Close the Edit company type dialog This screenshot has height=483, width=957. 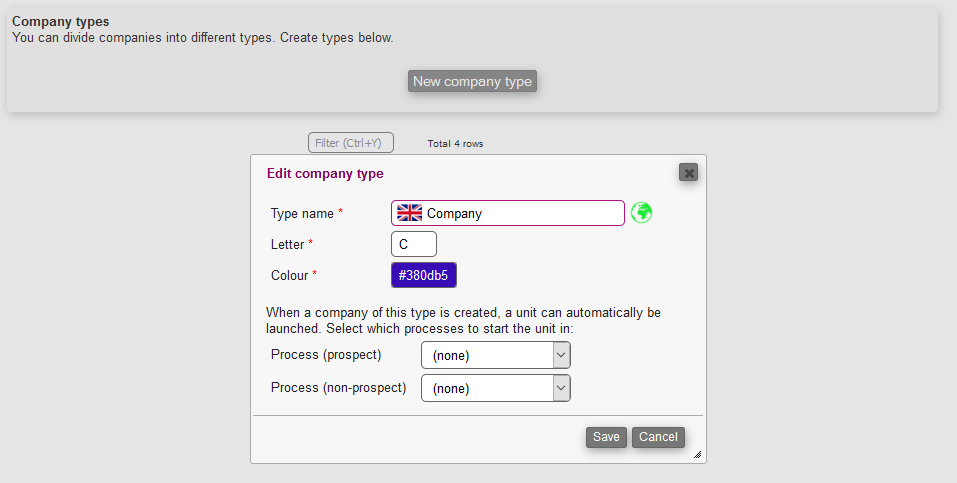(688, 172)
